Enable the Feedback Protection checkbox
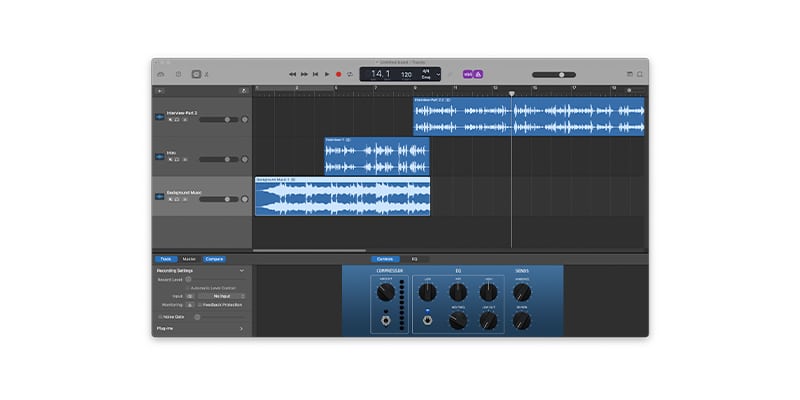This screenshot has height=400, width=800. (200, 304)
